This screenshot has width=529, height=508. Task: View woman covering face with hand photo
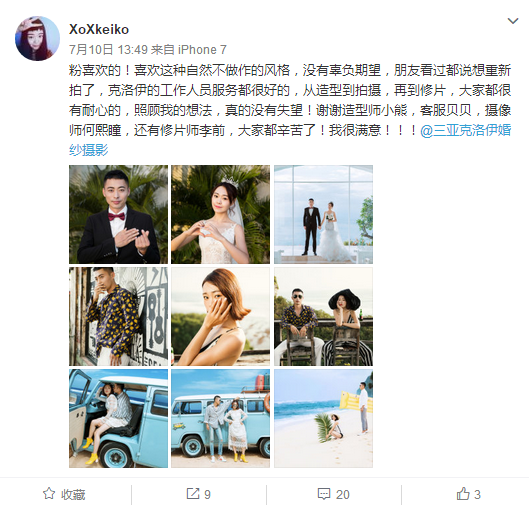click(x=221, y=316)
